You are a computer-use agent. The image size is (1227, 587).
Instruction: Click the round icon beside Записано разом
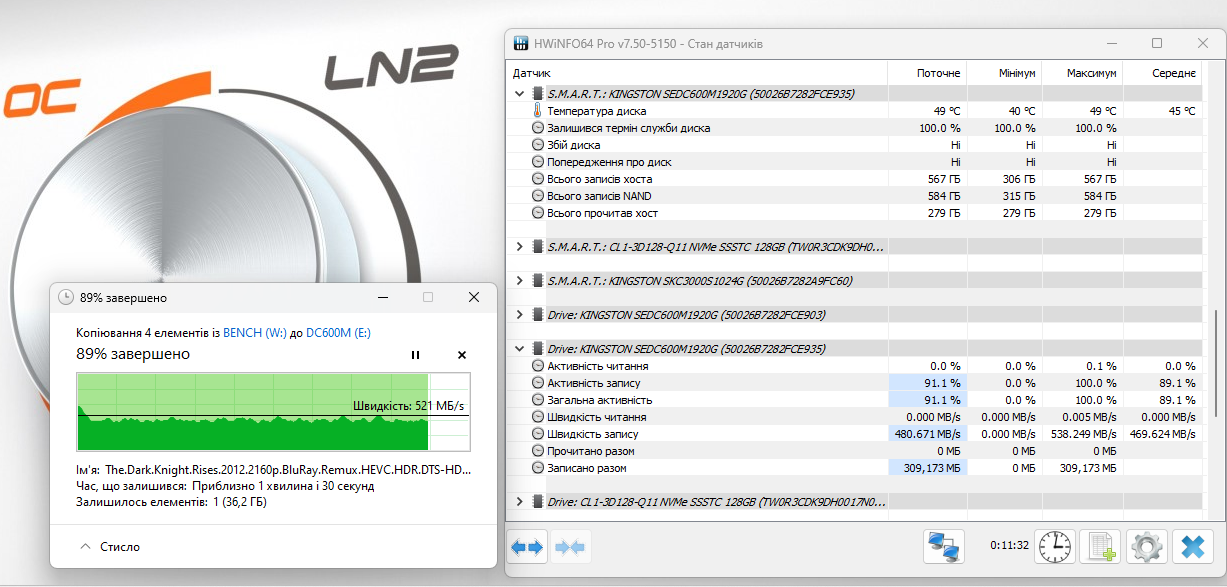point(538,468)
